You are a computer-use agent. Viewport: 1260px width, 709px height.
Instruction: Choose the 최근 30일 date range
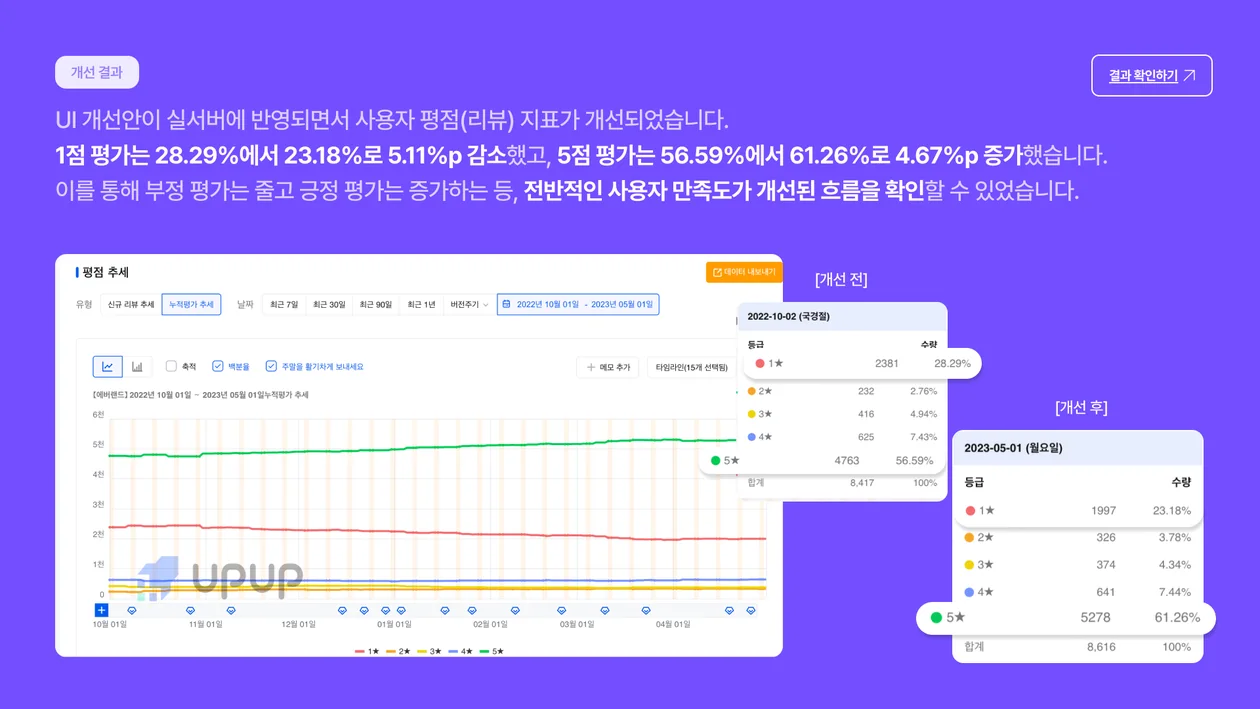tap(329, 304)
